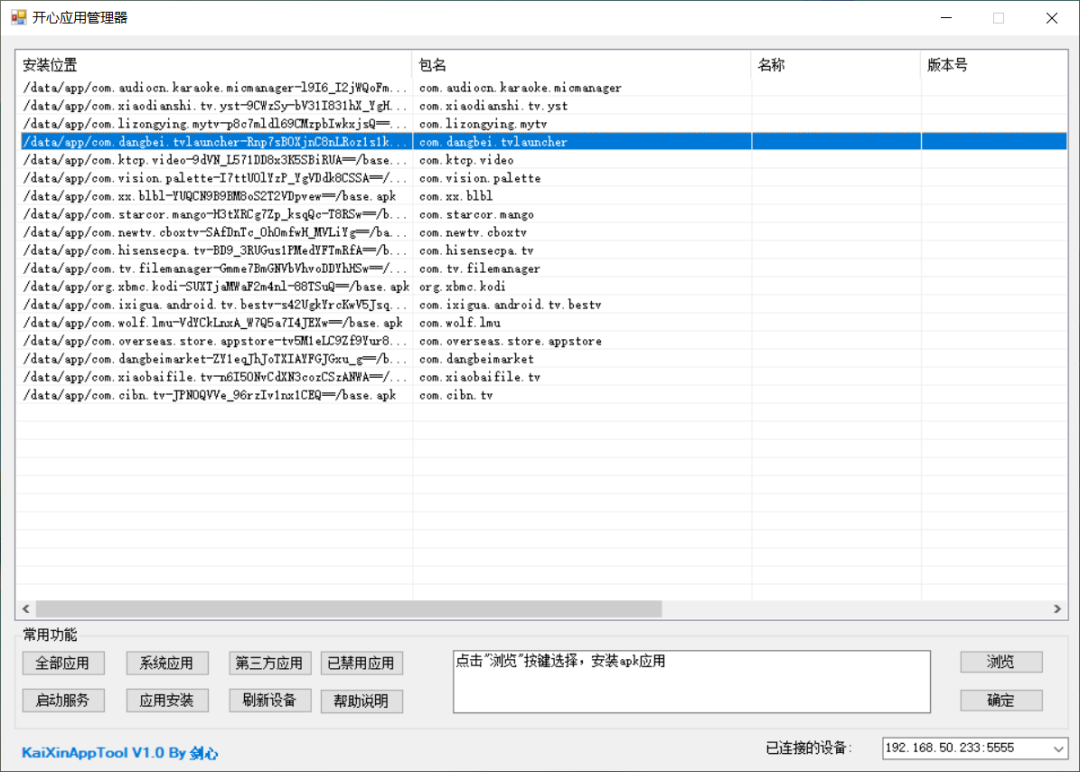Viewport: 1080px width, 772px height.
Task: Select the com.overseas.store.appstore row
Action: tap(541, 341)
